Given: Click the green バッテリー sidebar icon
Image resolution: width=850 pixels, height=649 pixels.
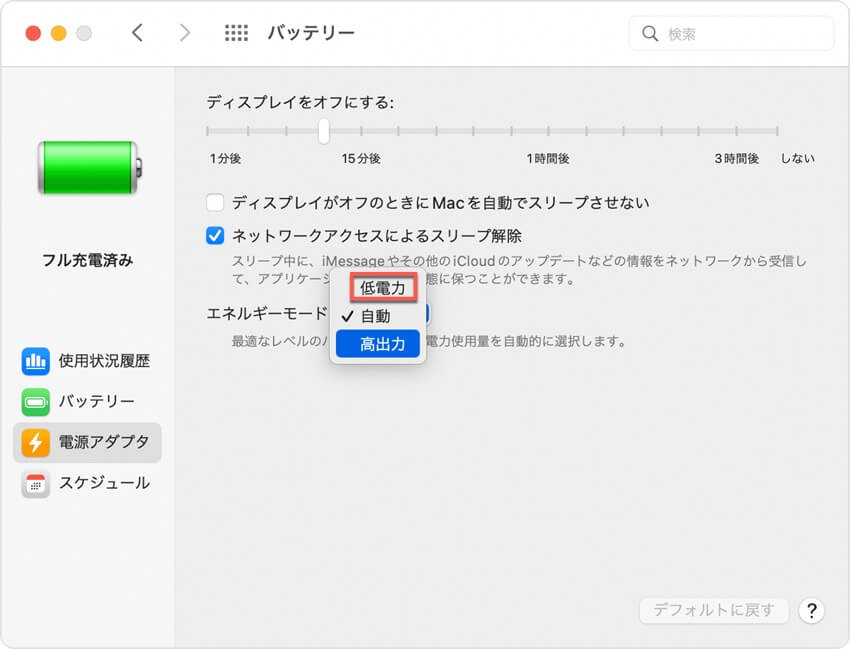Looking at the screenshot, I should click(36, 402).
